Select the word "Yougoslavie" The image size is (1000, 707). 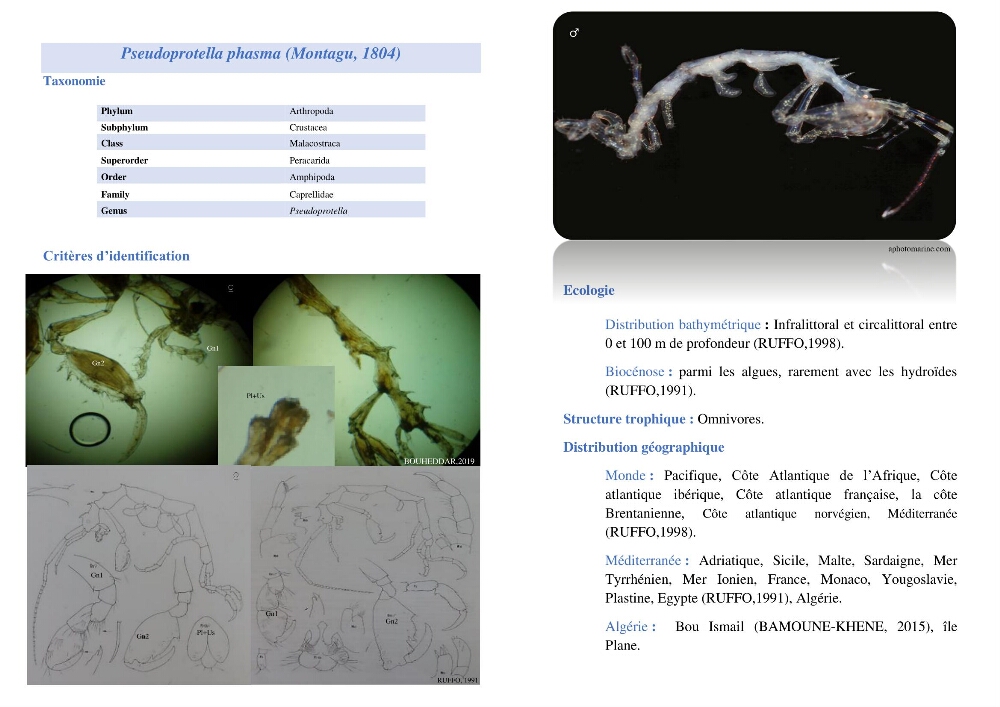tap(918, 579)
